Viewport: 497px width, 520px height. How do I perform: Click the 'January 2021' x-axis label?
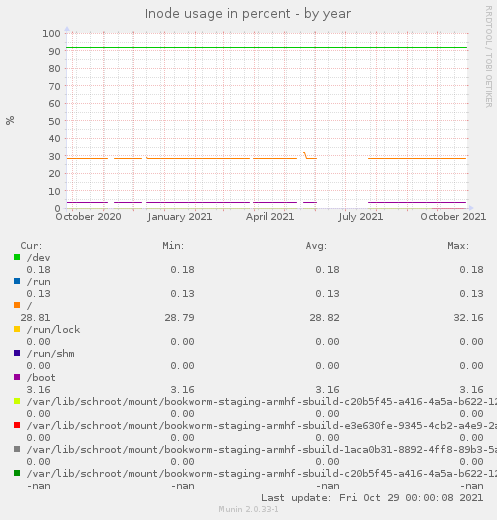click(x=180, y=217)
